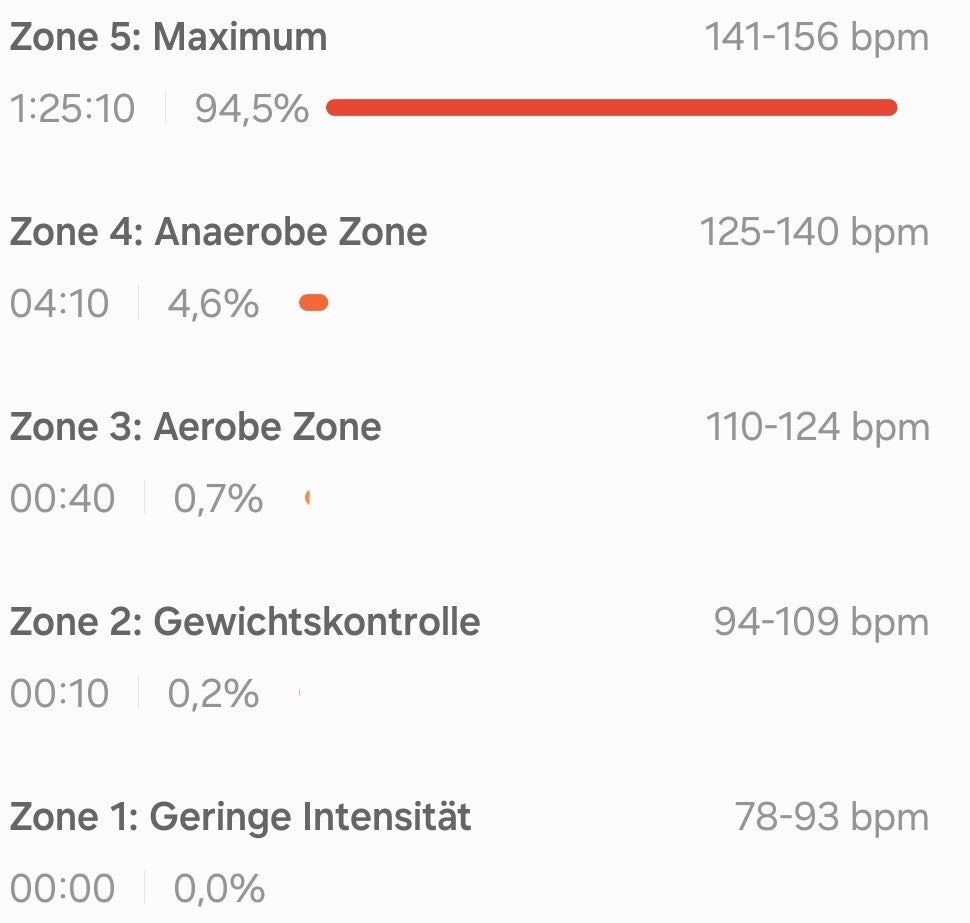This screenshot has height=923, width=970.
Task: Click the red Zone 5 Maximum bar
Action: 611,108
